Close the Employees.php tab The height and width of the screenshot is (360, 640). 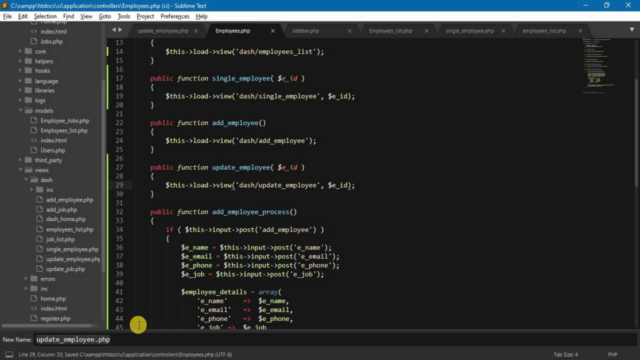pos(273,31)
